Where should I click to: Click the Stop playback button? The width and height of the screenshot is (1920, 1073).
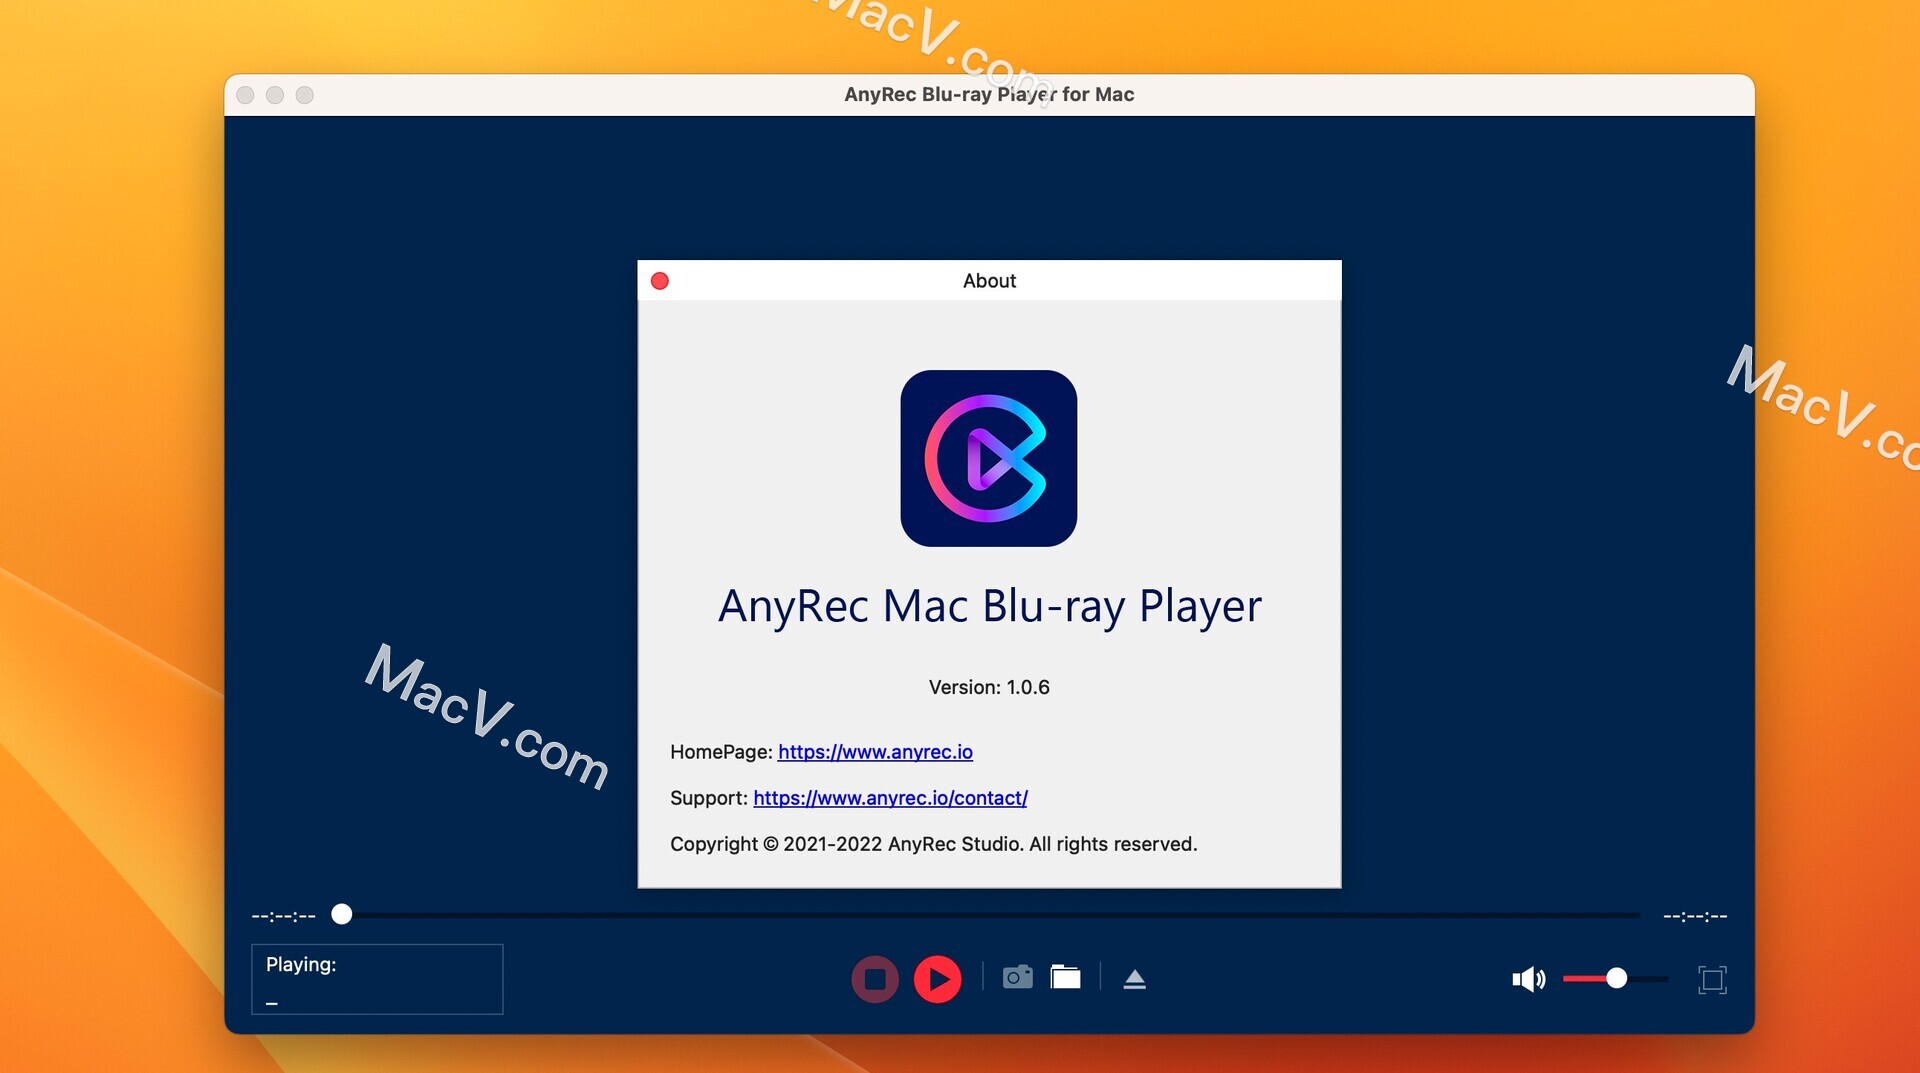(x=875, y=979)
